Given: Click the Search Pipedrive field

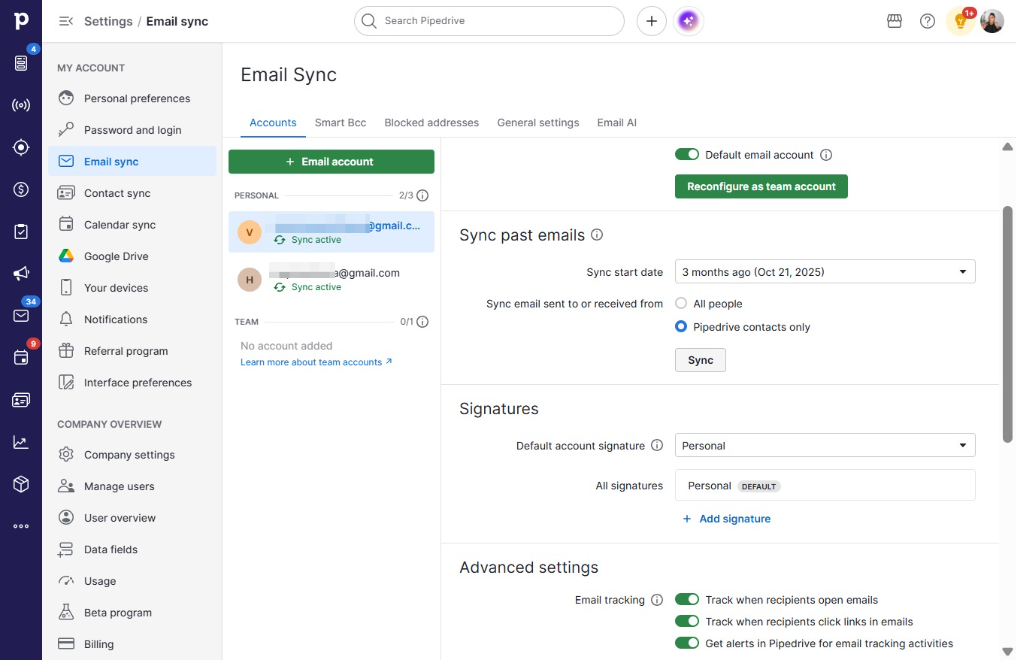Looking at the screenshot, I should pyautogui.click(x=489, y=21).
